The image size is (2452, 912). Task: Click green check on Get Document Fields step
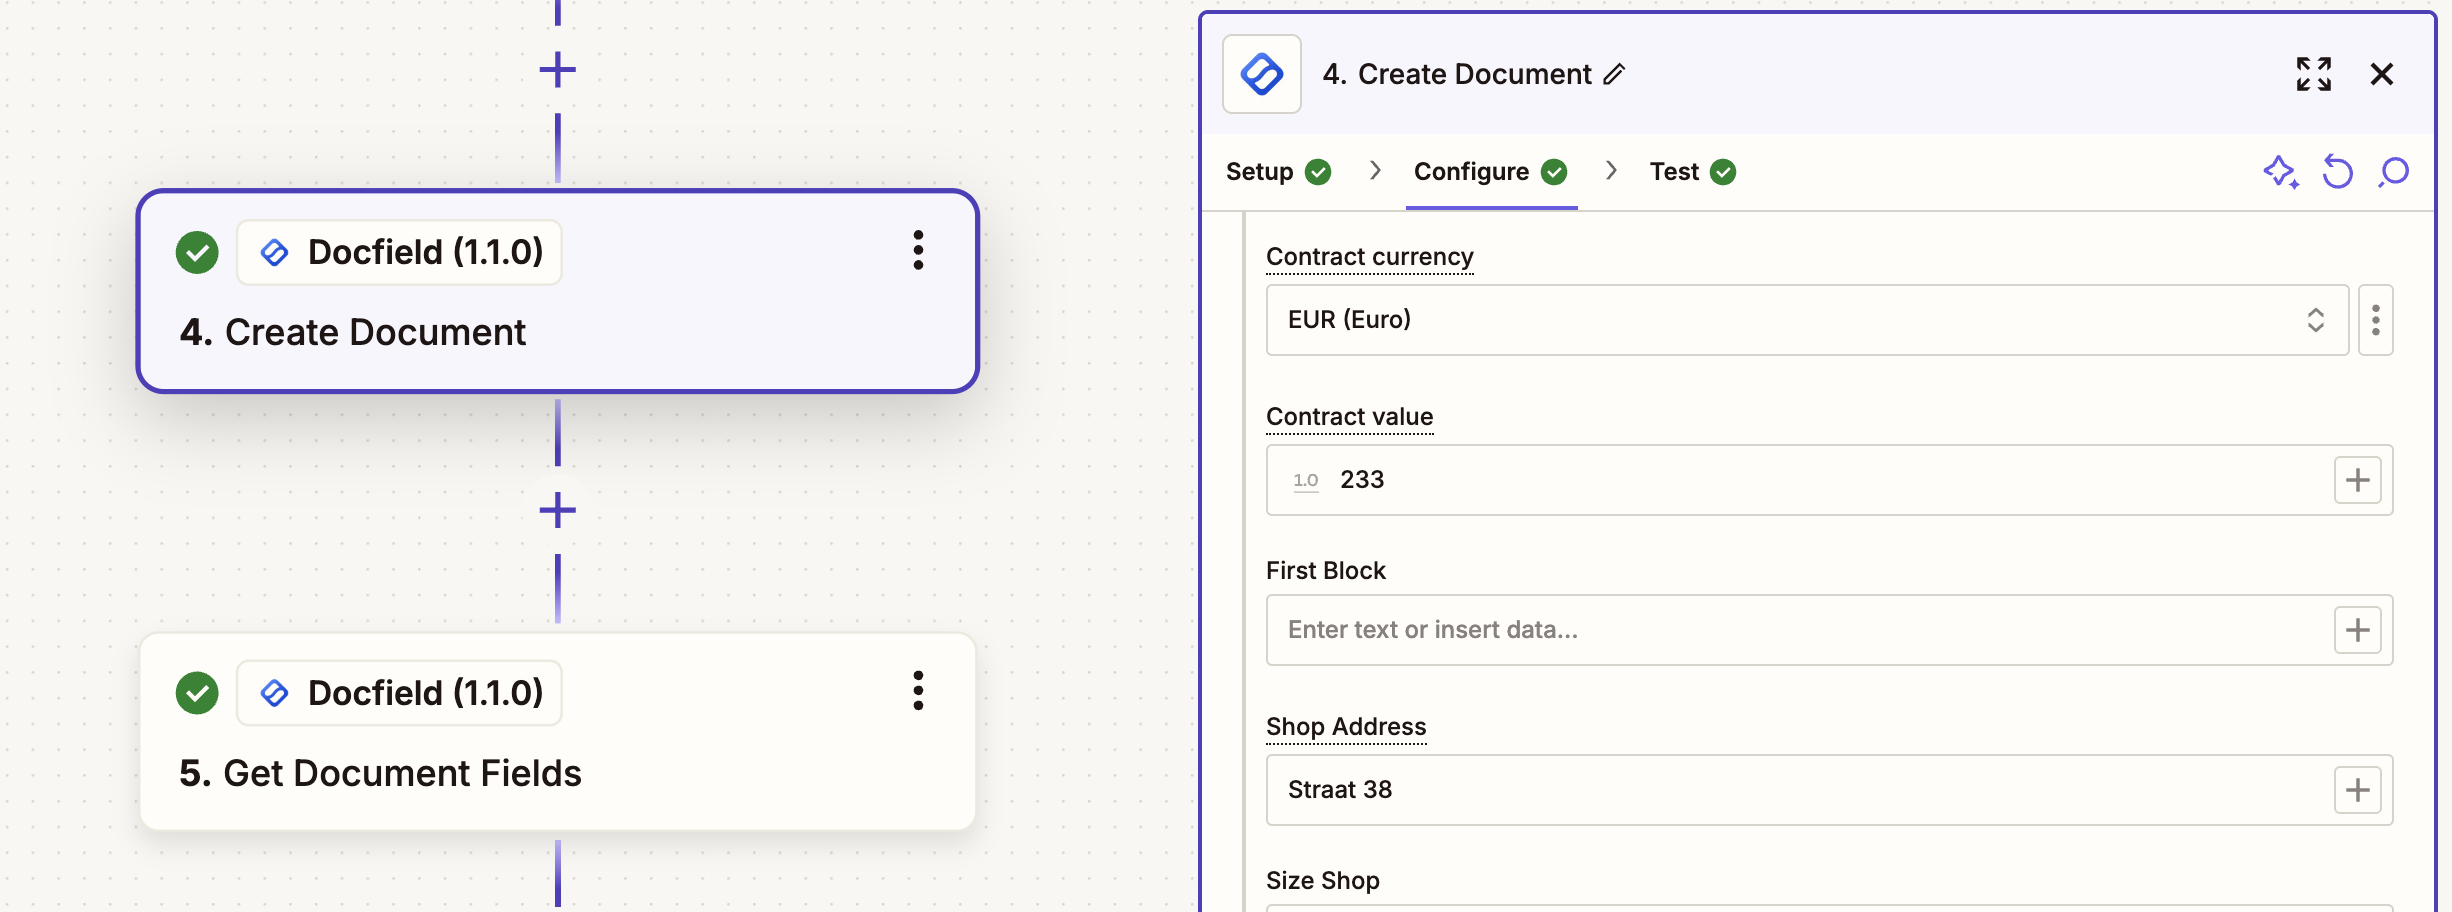click(197, 693)
